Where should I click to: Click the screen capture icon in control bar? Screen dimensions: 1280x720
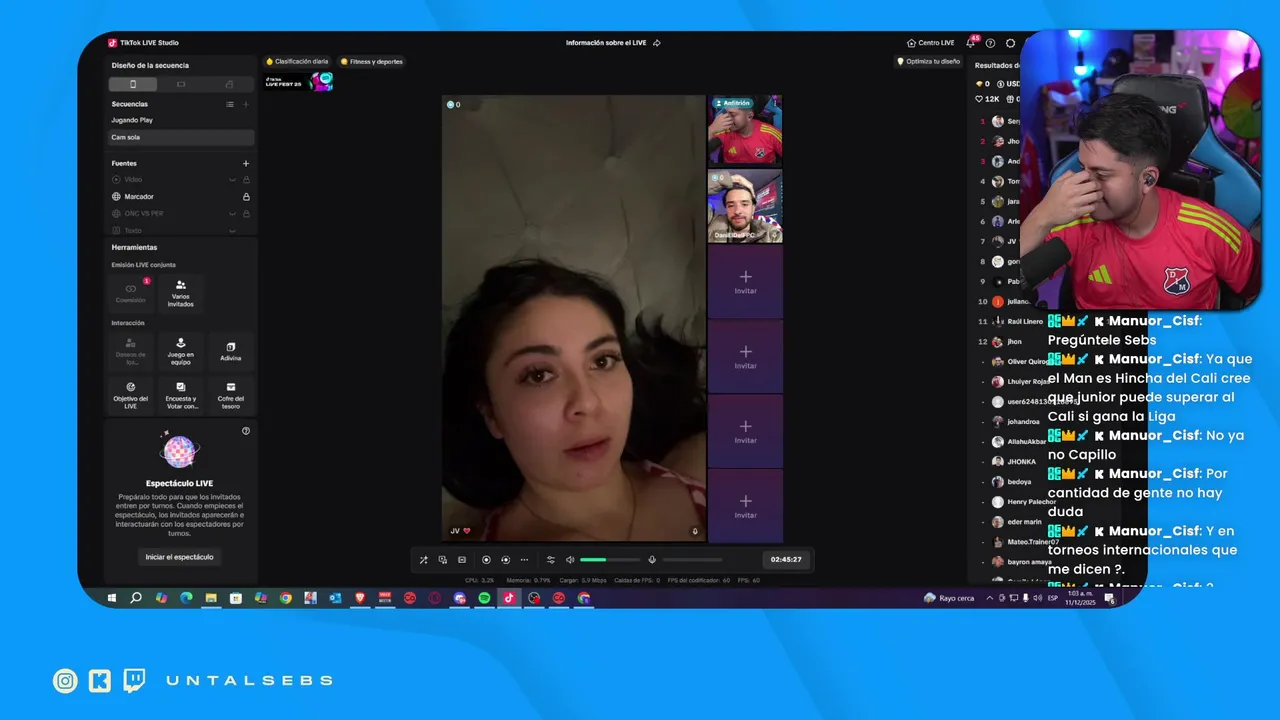click(462, 560)
